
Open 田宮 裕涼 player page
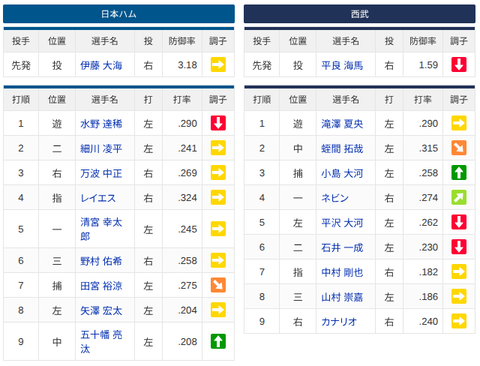pos(101,286)
